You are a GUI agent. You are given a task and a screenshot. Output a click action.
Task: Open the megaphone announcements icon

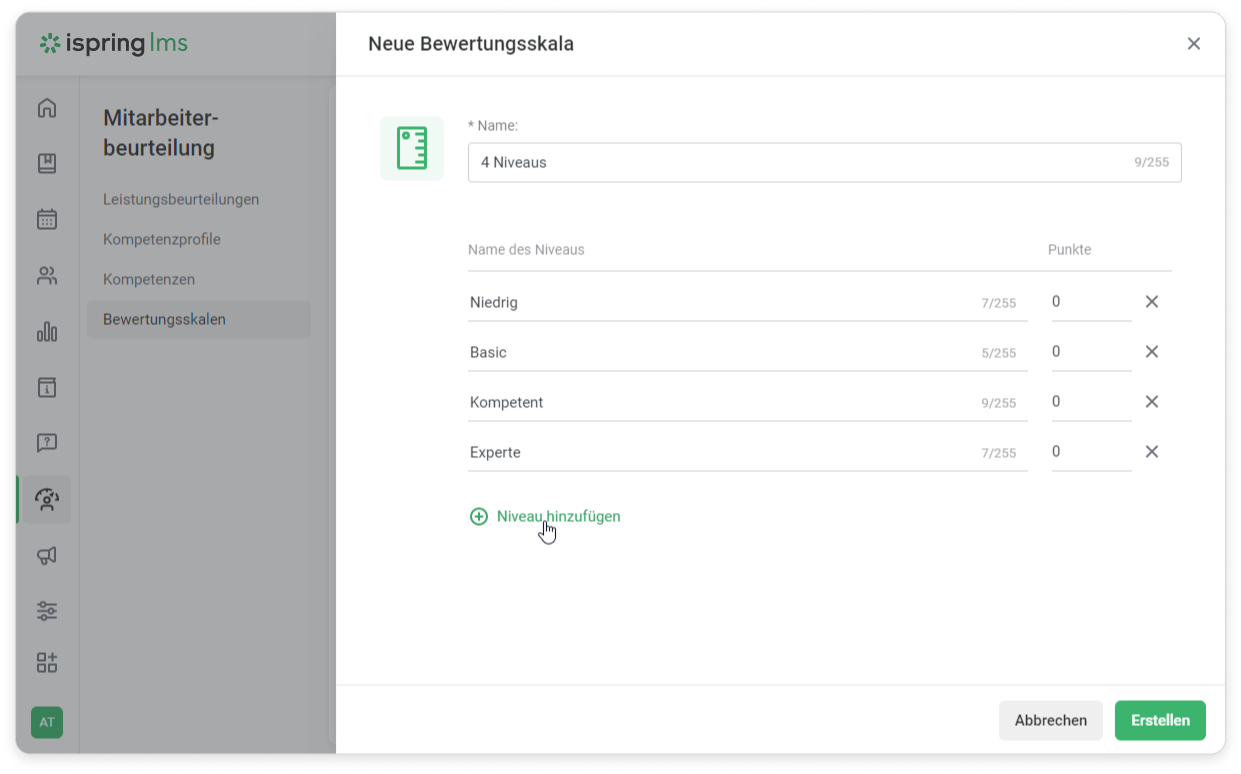click(x=47, y=555)
